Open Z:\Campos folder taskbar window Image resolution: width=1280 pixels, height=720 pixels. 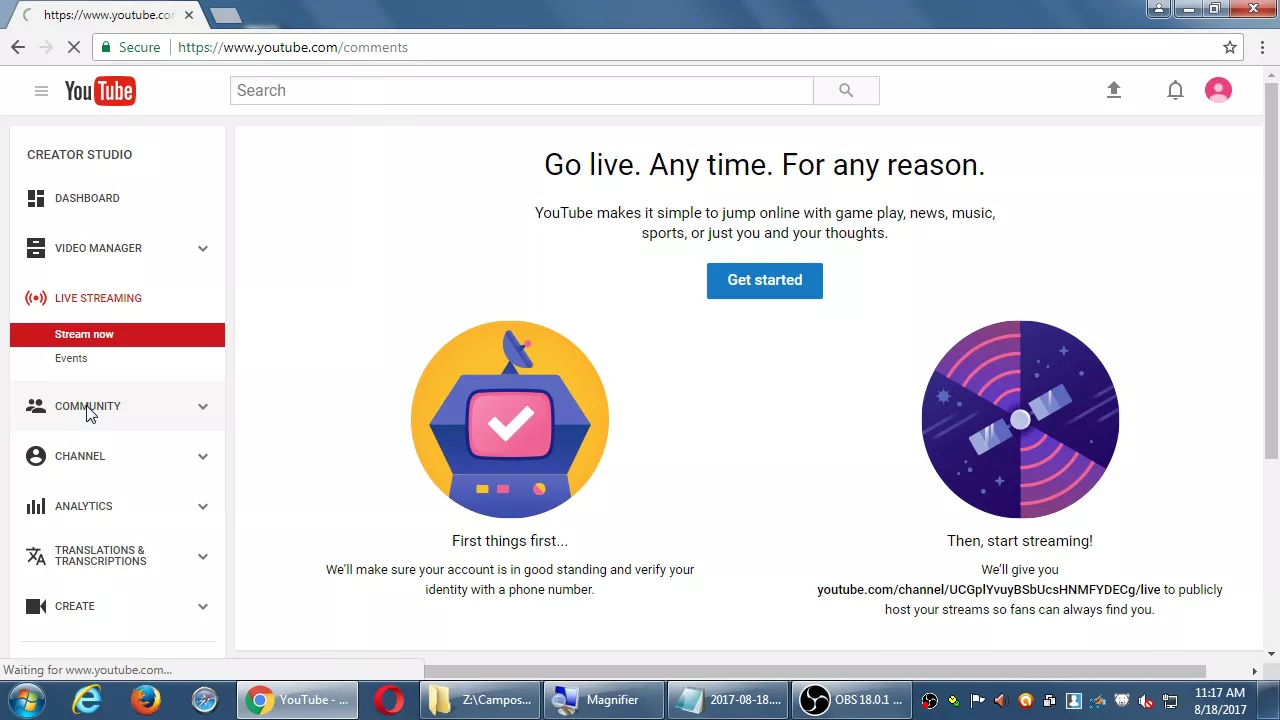click(481, 700)
